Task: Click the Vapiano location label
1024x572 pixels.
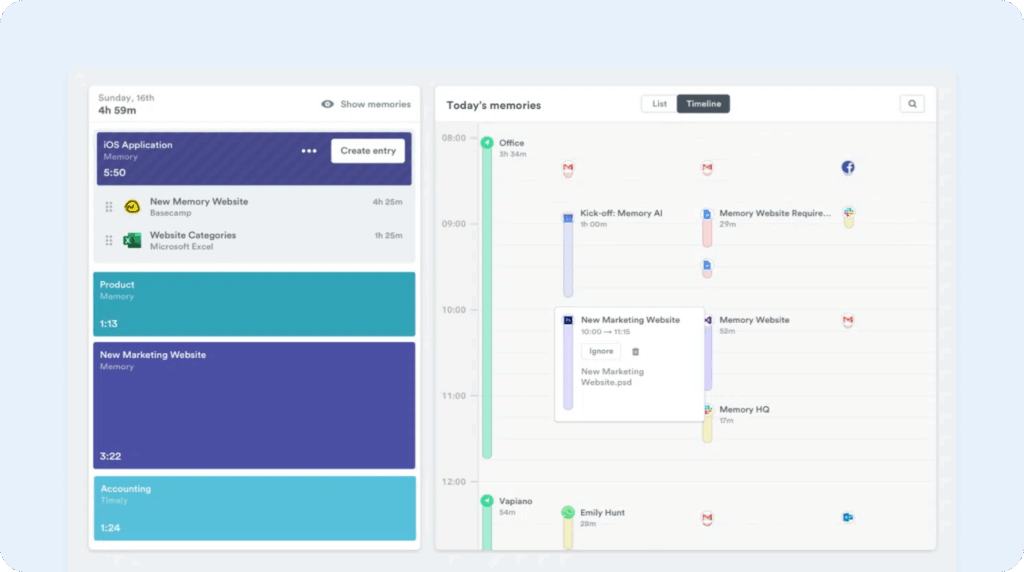Action: pos(515,501)
